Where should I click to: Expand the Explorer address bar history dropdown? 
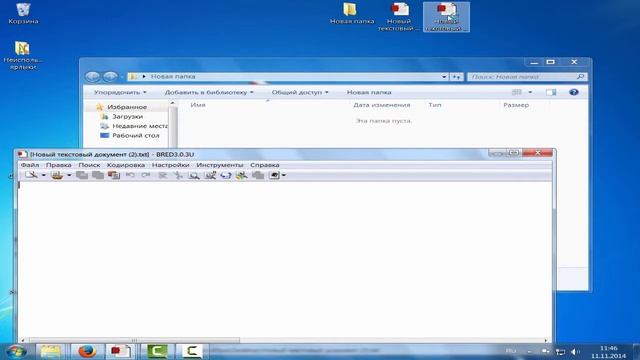(444, 77)
